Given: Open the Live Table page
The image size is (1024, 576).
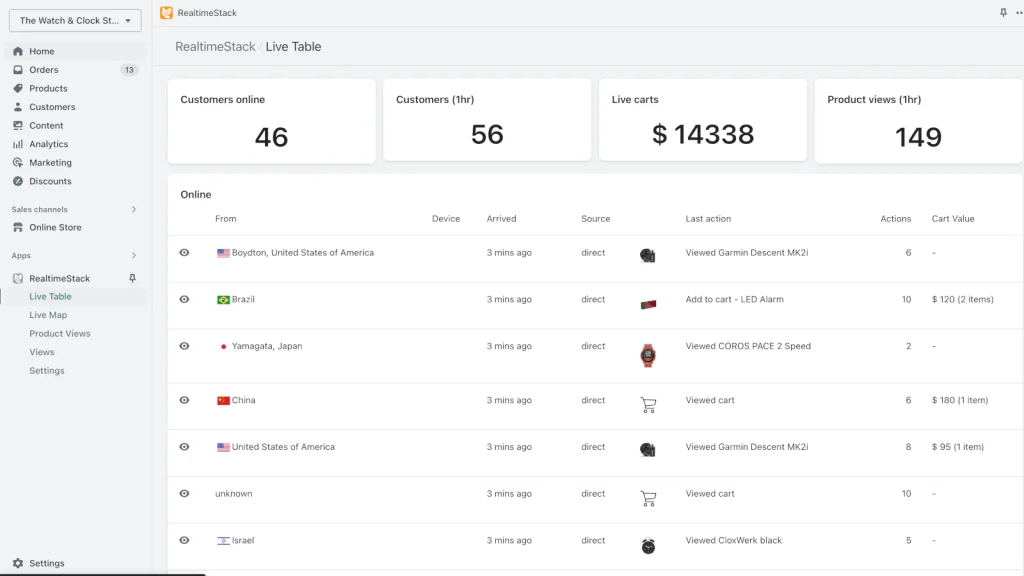Looking at the screenshot, I should (x=50, y=296).
